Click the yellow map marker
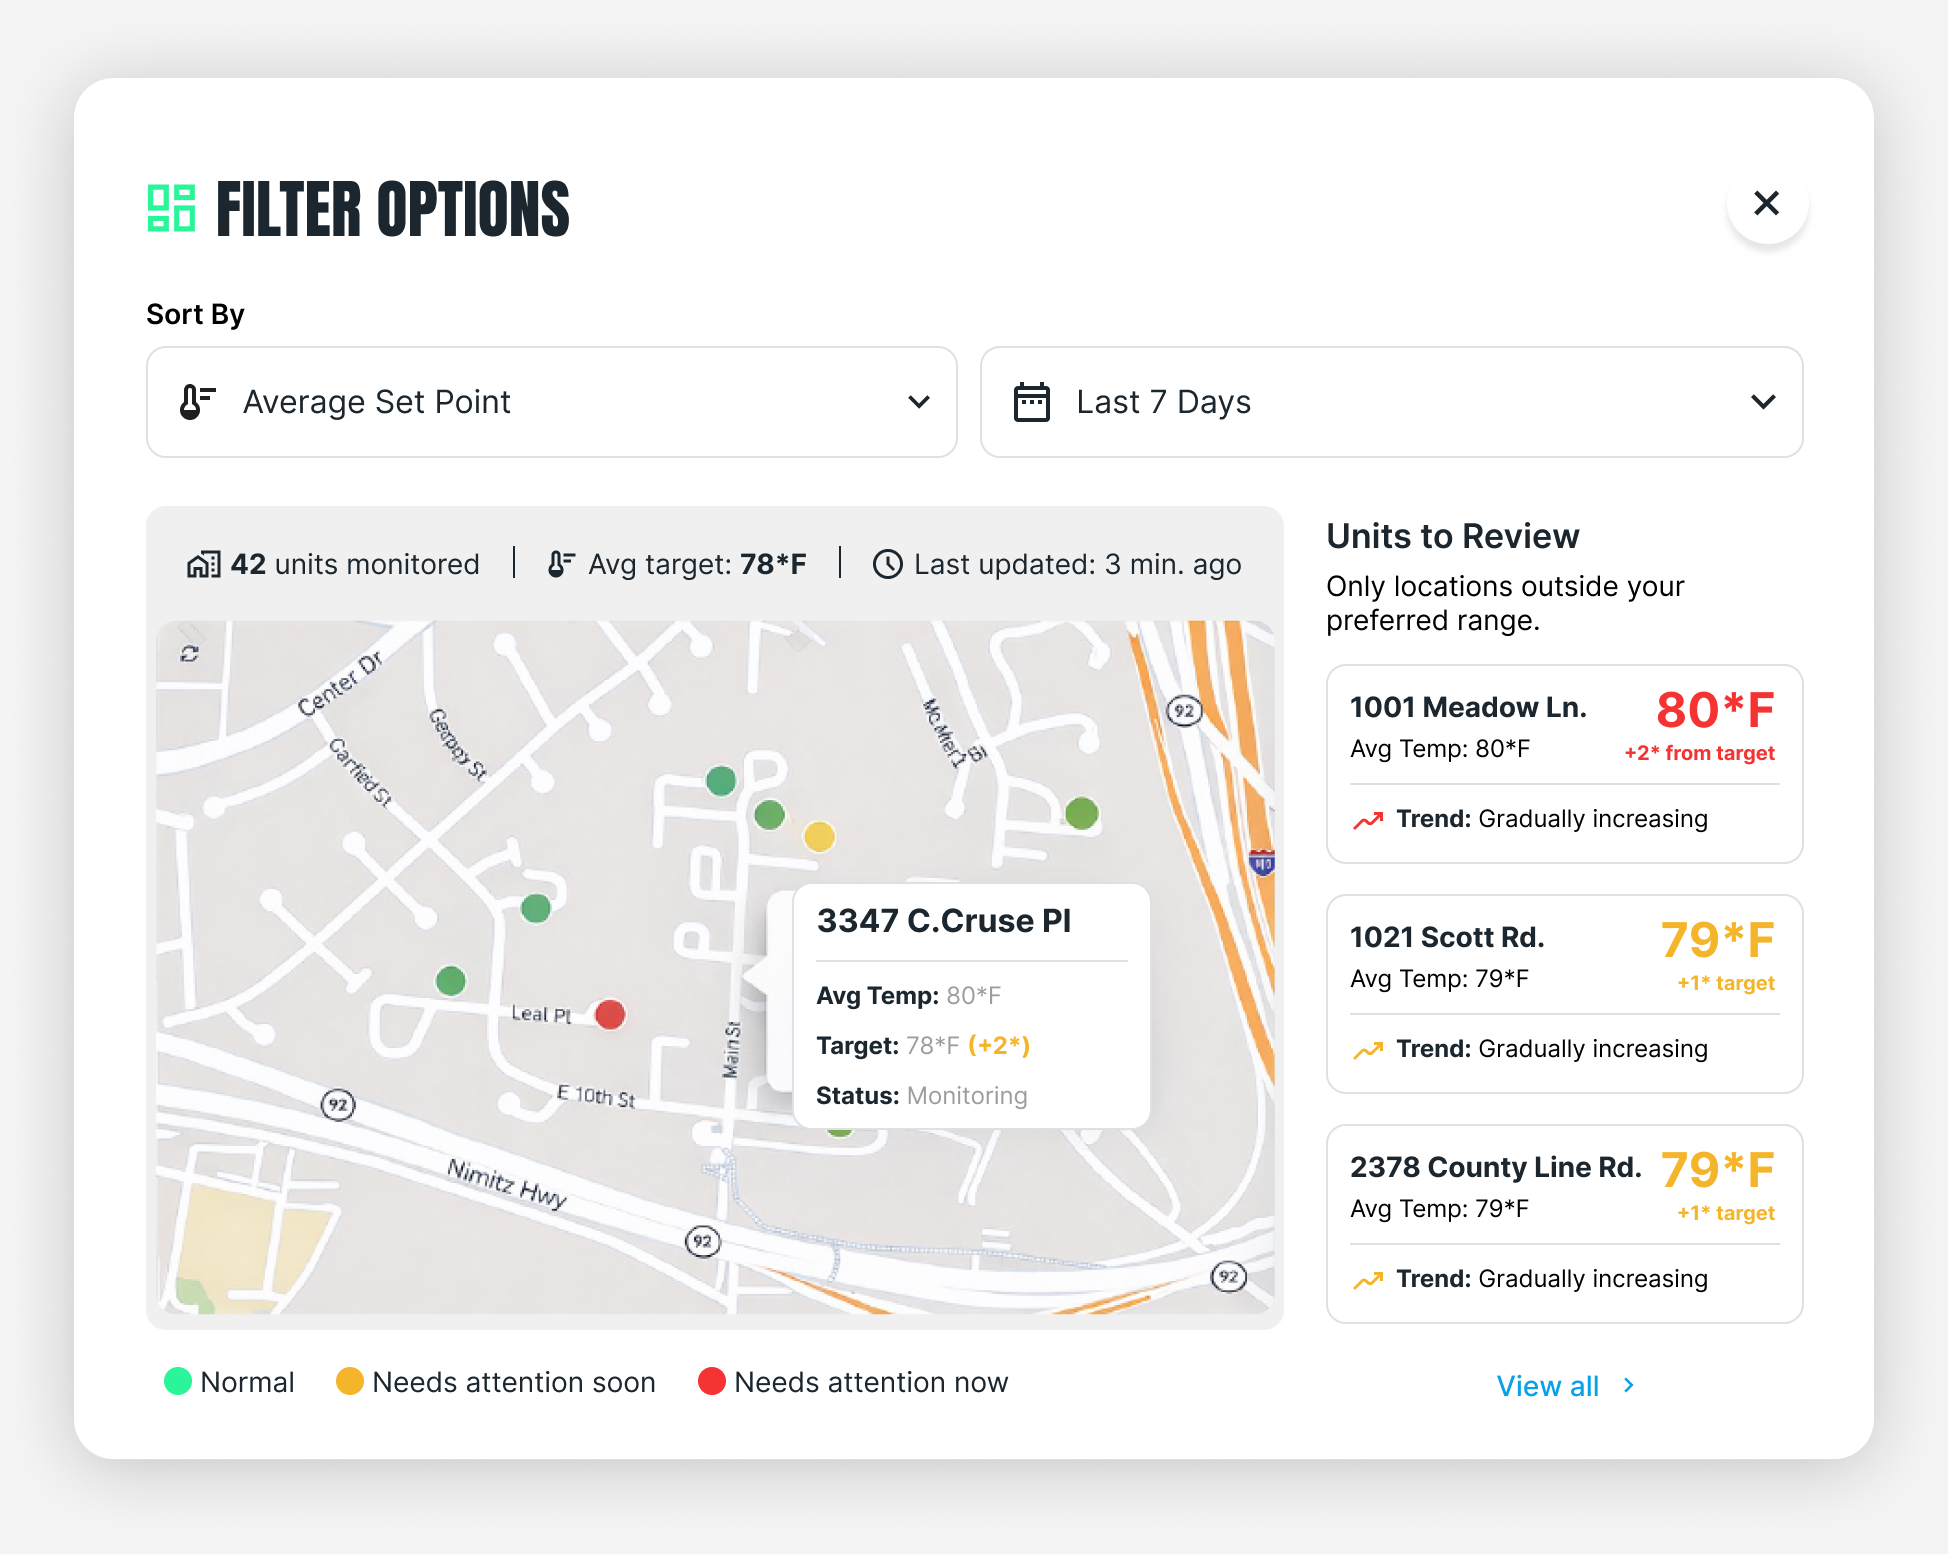 point(819,836)
